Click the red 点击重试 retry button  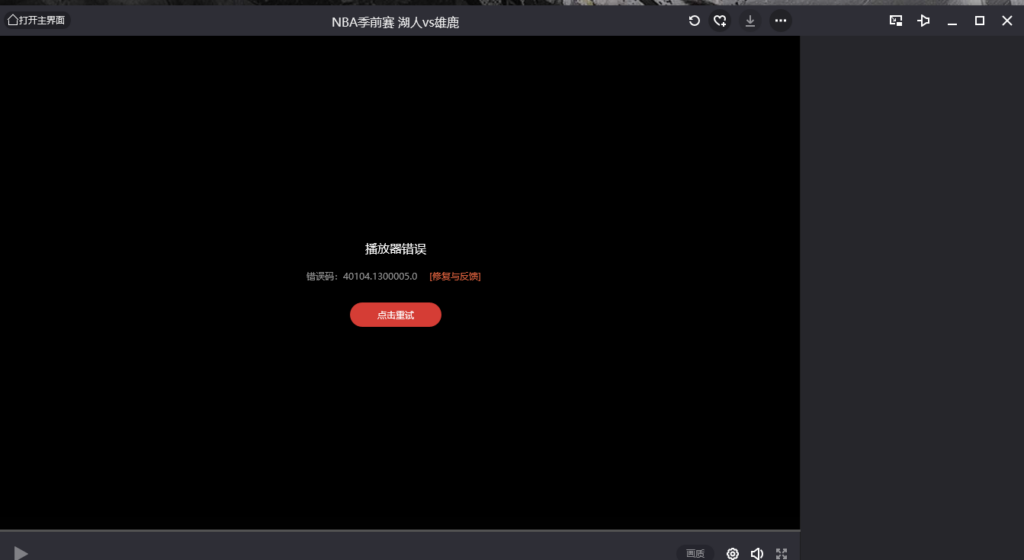tap(395, 315)
